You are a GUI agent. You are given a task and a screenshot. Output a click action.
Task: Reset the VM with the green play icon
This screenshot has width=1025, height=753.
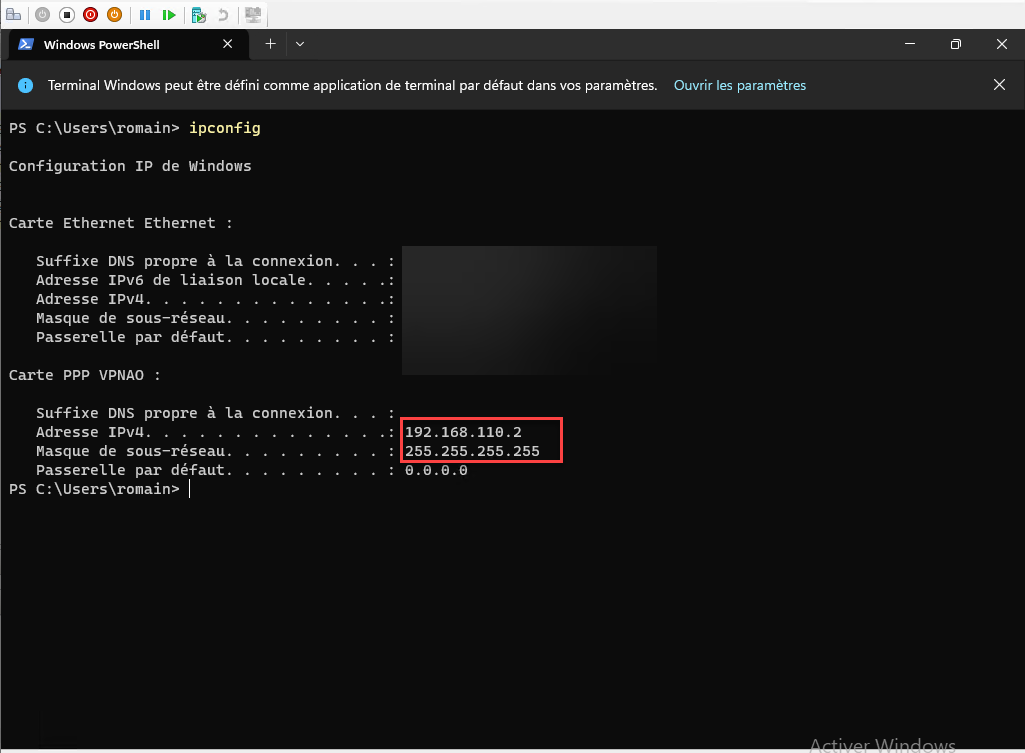click(169, 15)
